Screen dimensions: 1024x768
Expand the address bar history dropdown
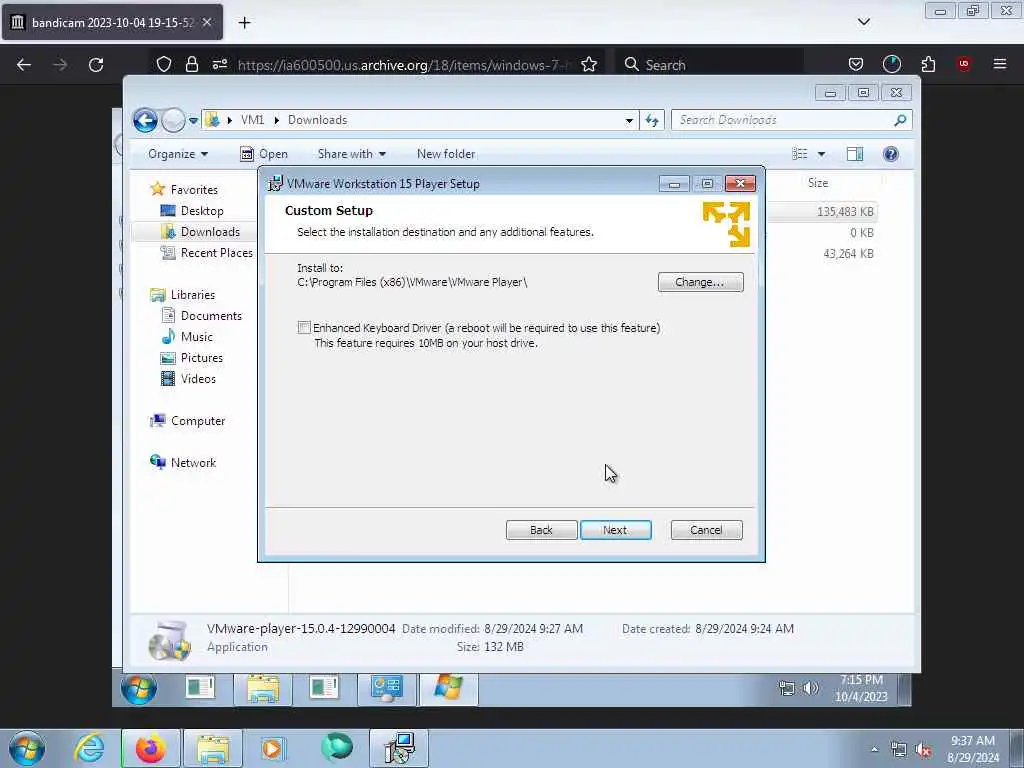click(x=629, y=120)
